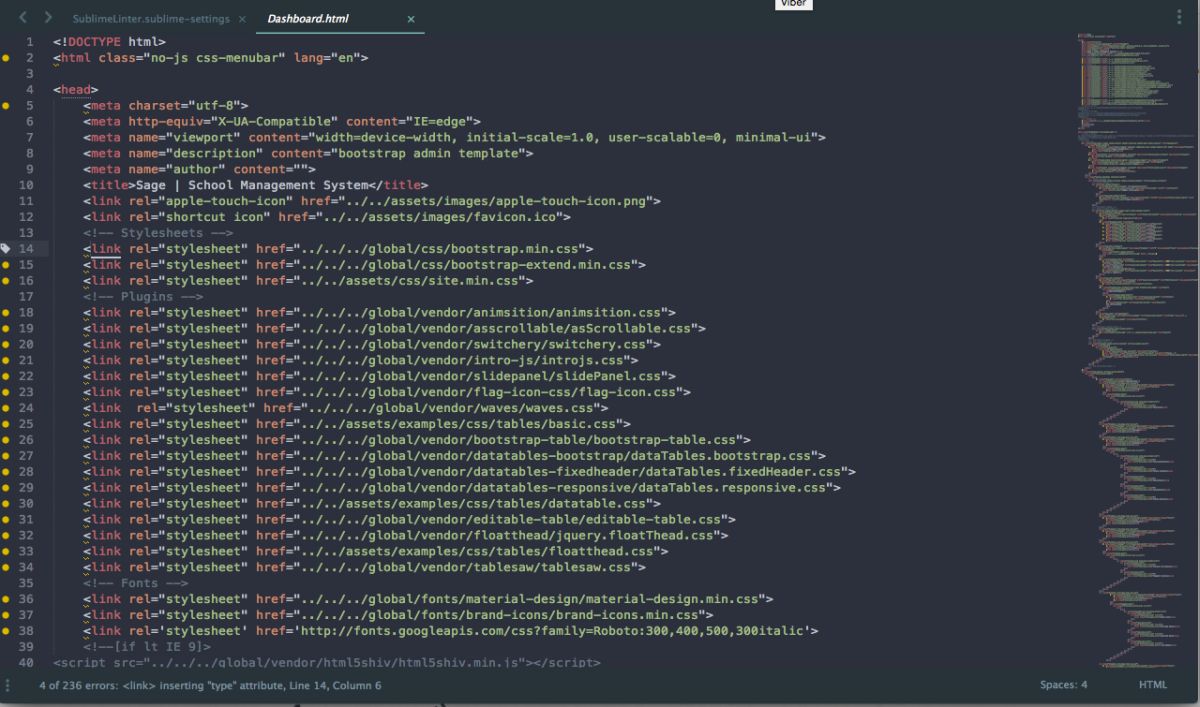Click the yellow lint dot on line 34

[5, 567]
